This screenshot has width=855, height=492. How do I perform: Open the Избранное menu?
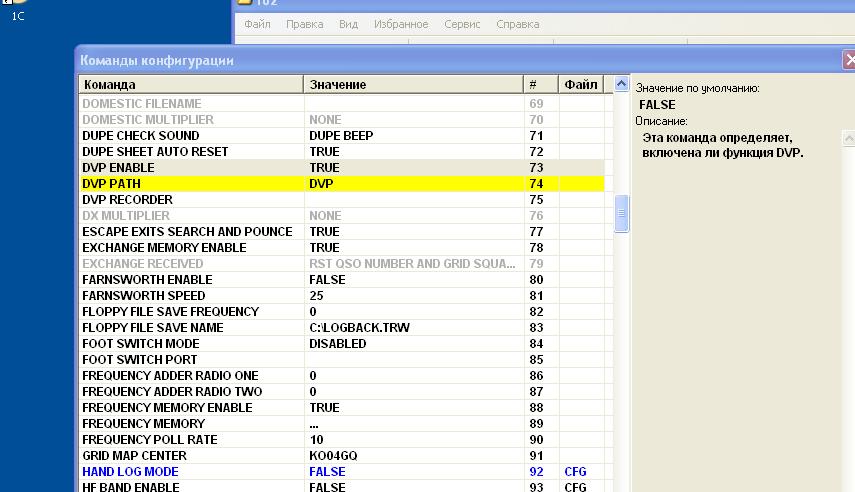tap(400, 24)
